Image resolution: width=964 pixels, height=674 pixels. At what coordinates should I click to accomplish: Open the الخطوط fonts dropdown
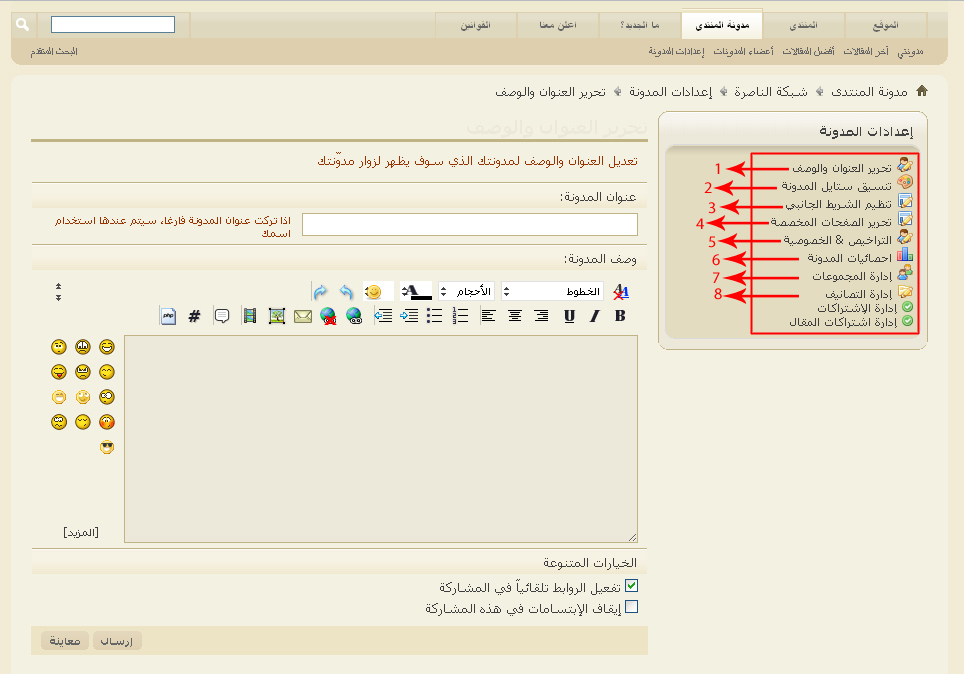(x=552, y=291)
